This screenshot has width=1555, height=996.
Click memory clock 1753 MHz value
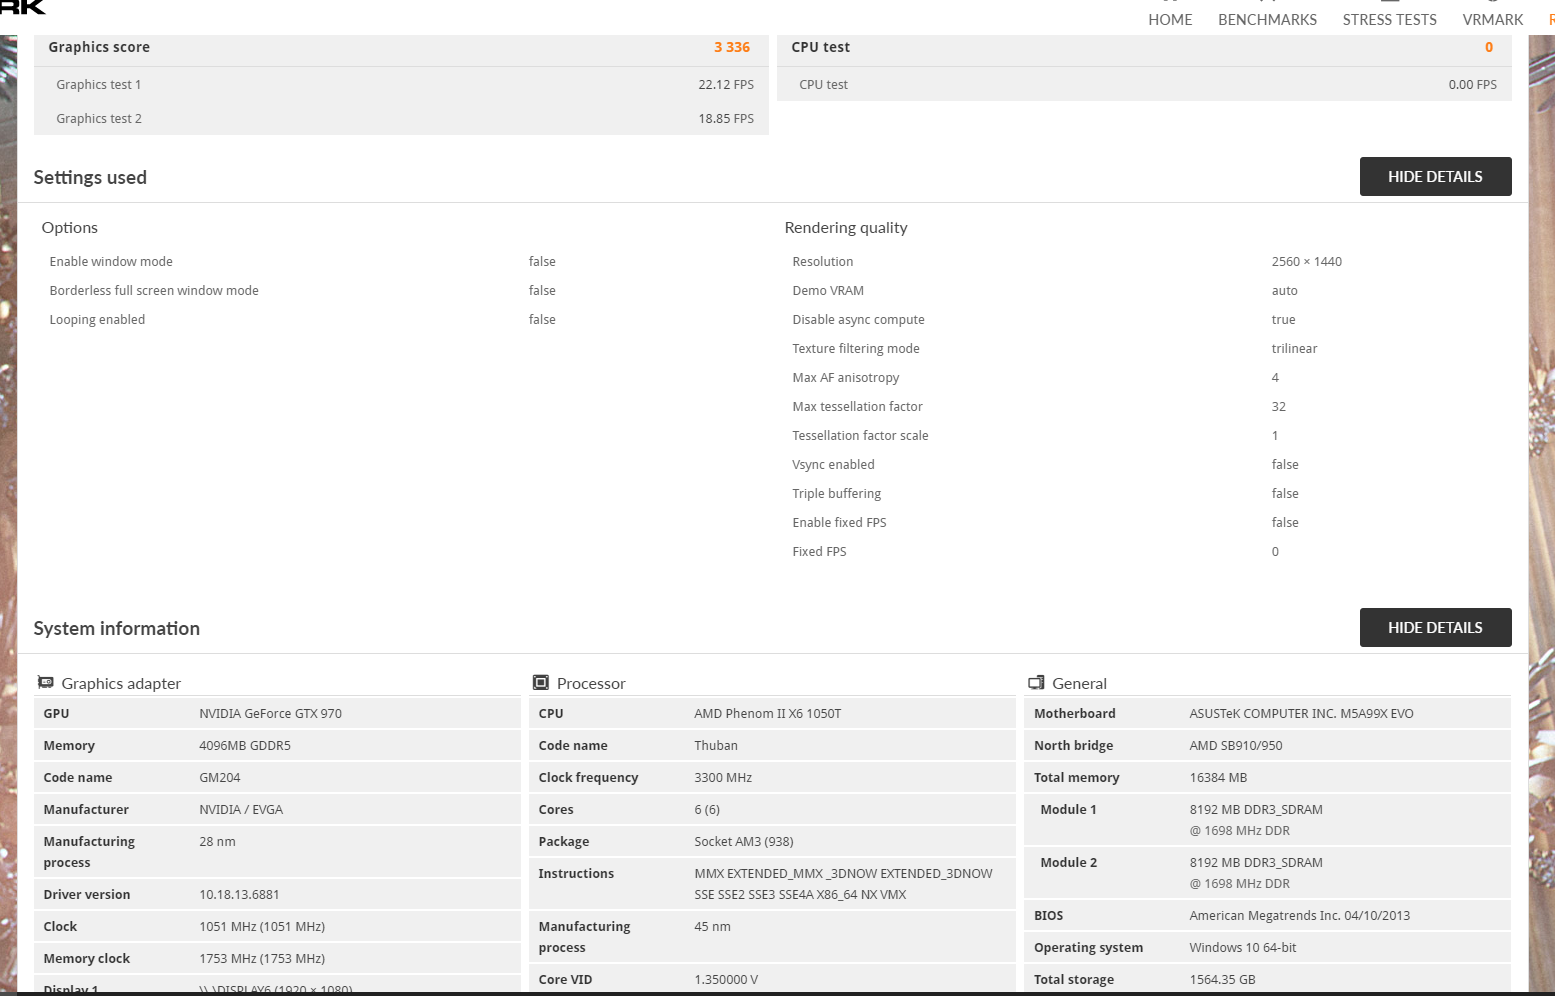(262, 959)
